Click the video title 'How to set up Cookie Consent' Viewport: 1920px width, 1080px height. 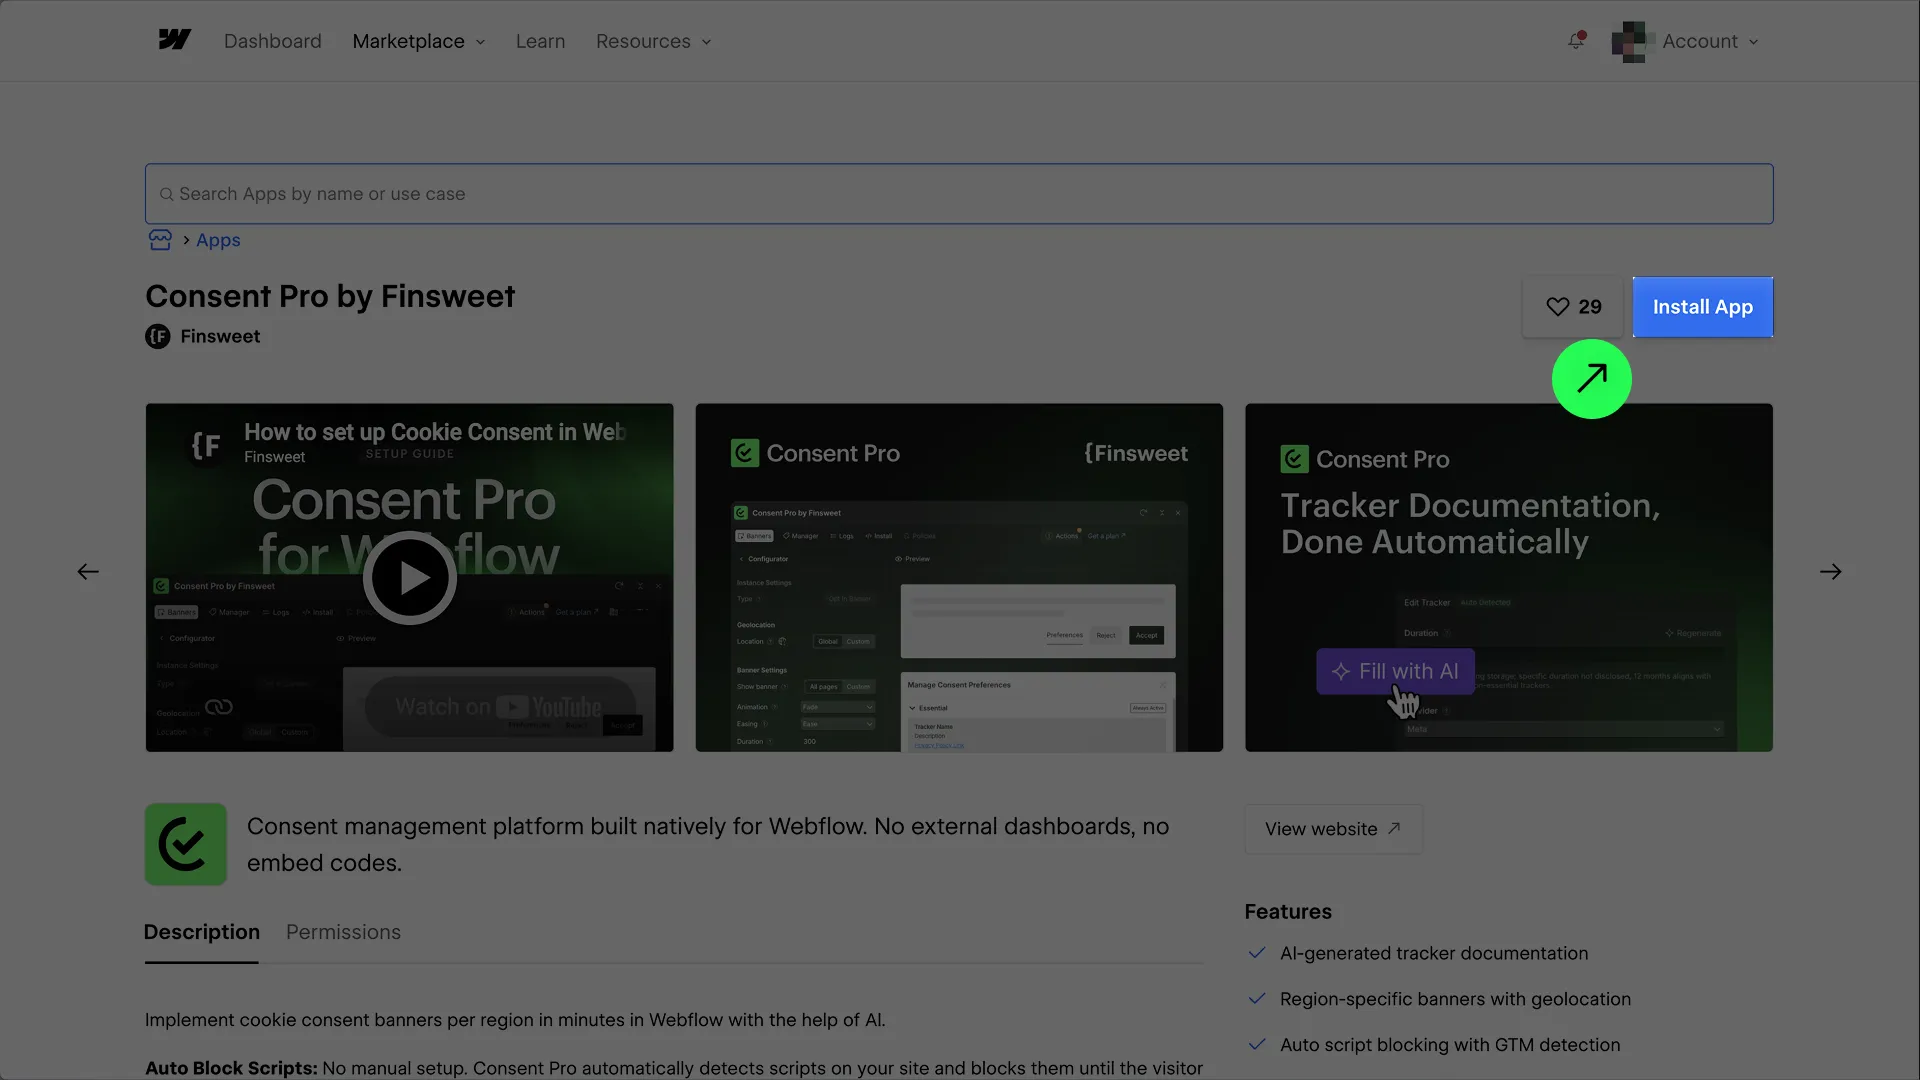coord(435,432)
